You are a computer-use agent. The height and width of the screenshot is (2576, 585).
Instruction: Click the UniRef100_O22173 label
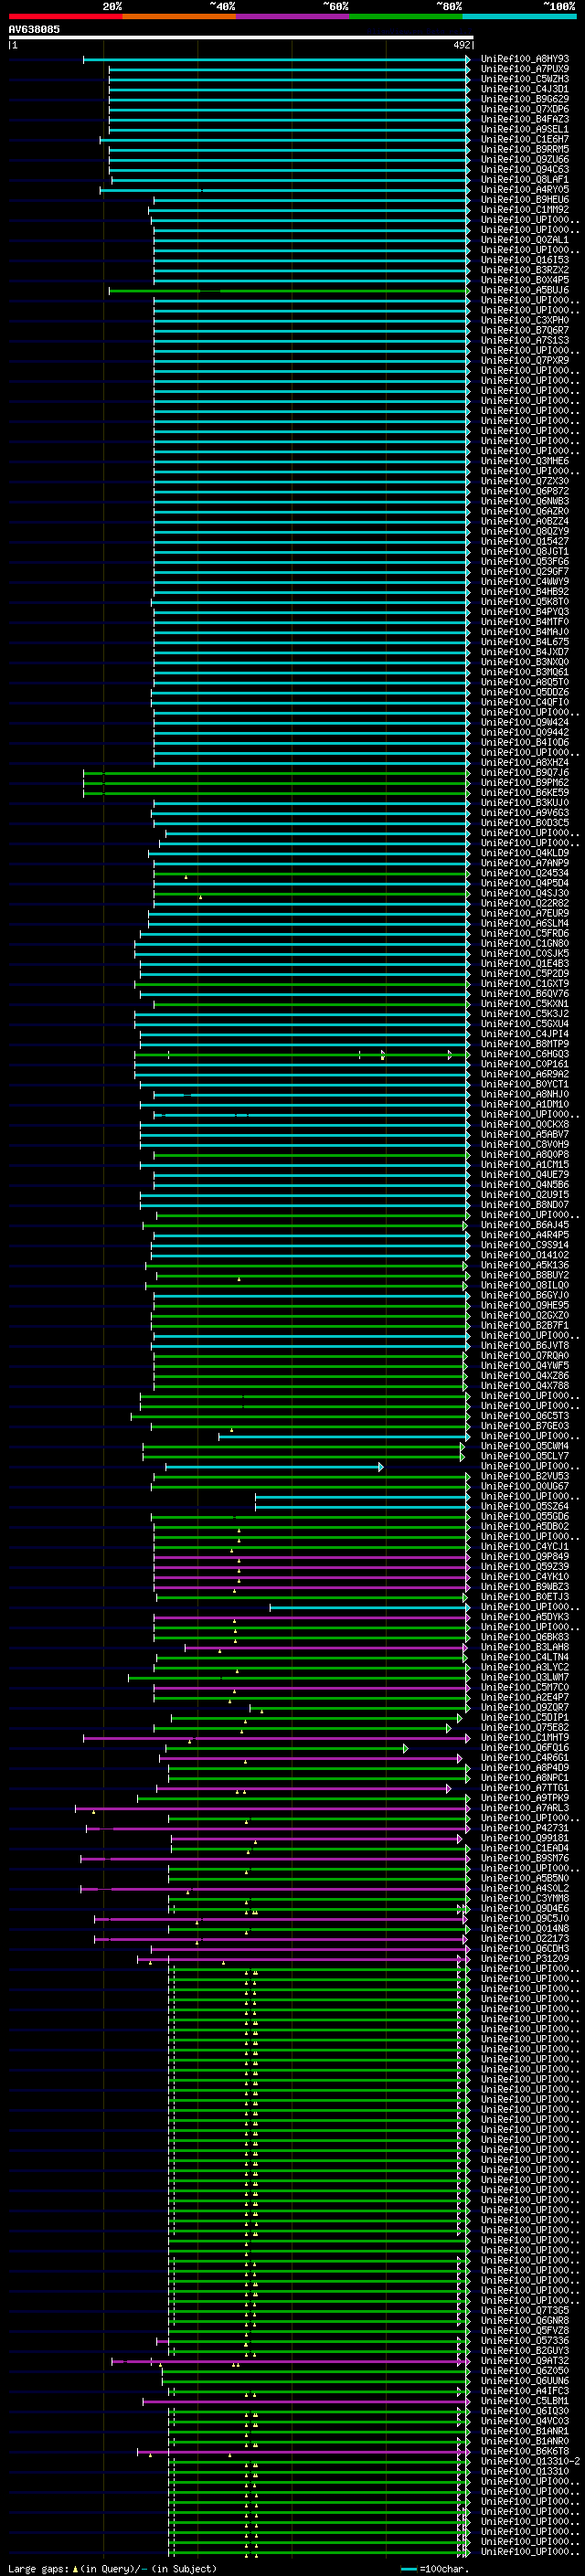525,1938
